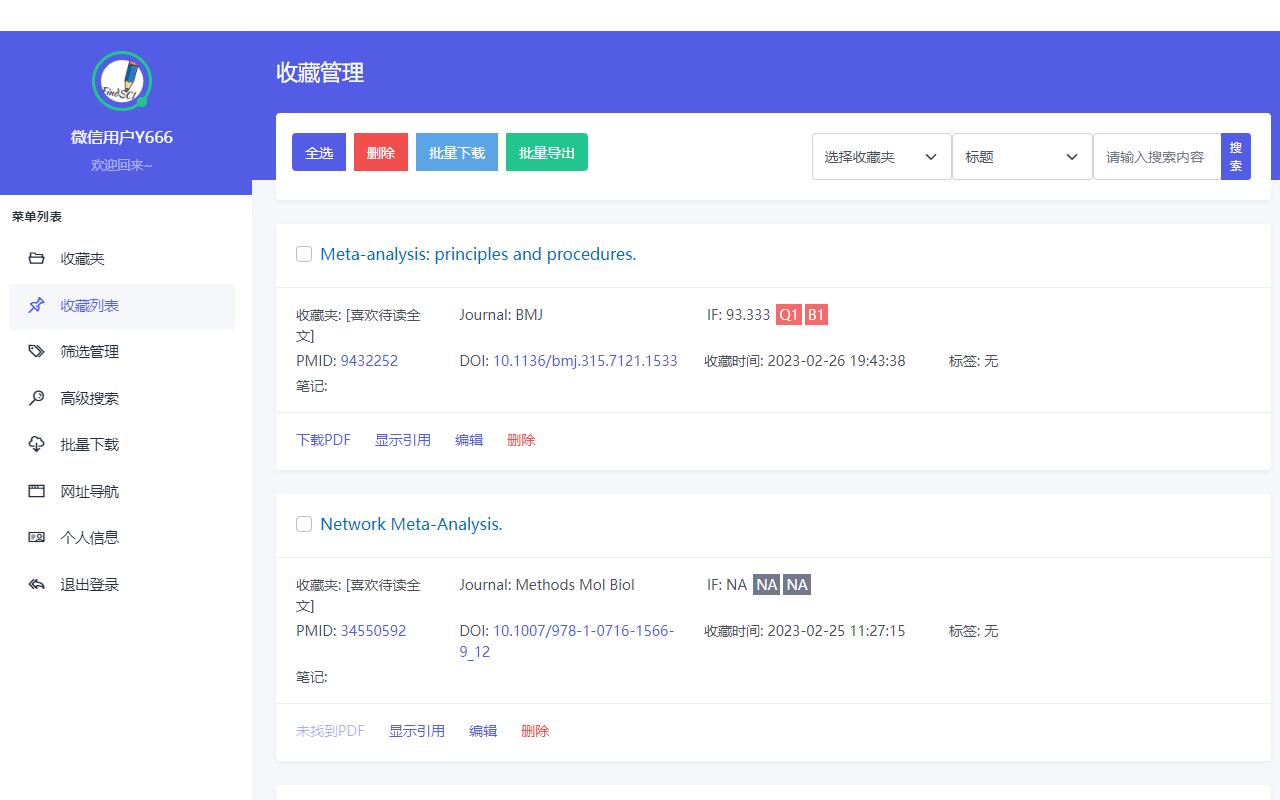This screenshot has width=1280, height=800.
Task: Click the FindSCI circular logo
Action: pos(121,81)
